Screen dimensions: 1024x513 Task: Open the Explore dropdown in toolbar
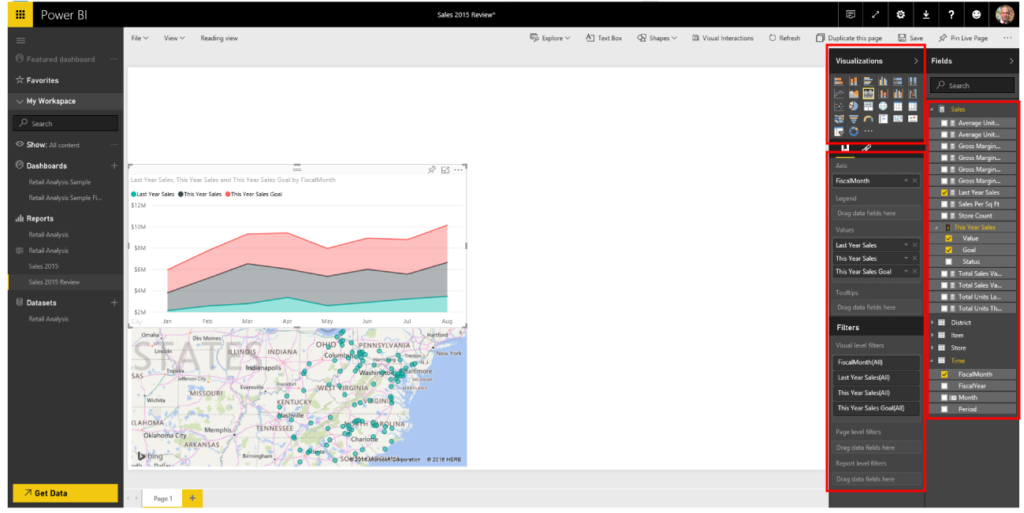[549, 38]
